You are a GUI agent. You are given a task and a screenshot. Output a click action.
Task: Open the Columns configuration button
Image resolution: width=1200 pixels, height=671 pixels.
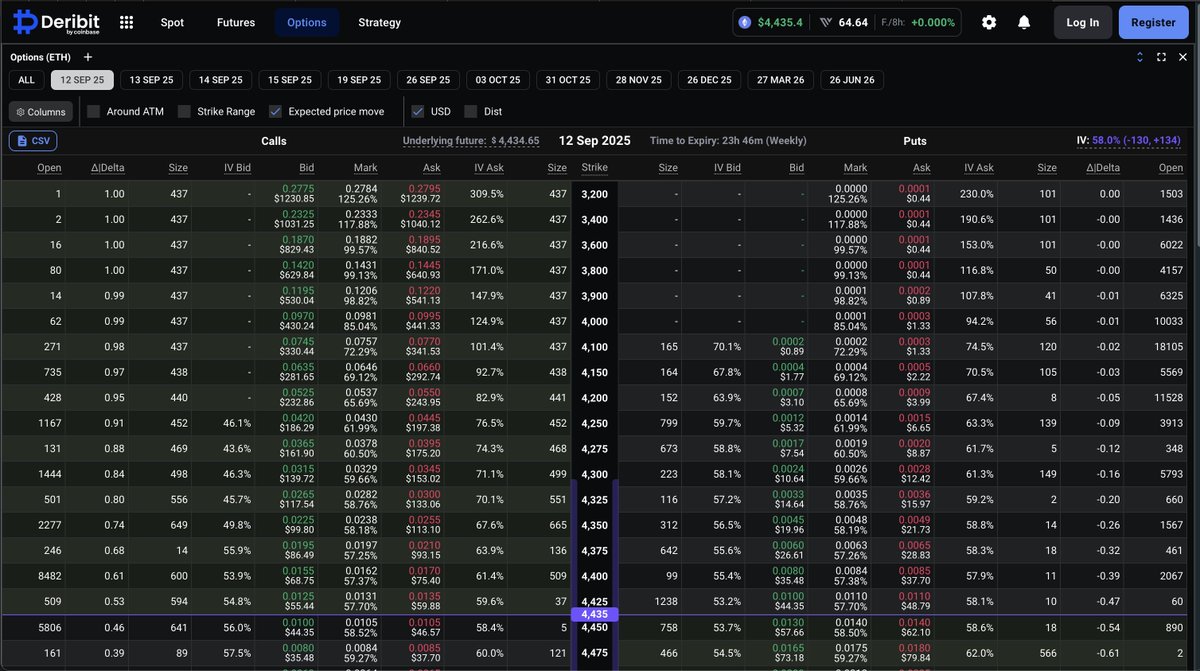40,111
